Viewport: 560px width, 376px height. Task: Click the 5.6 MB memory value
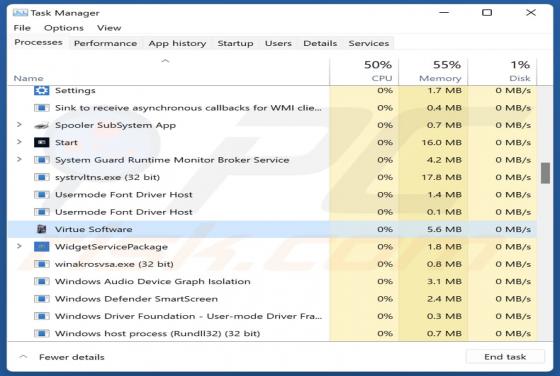click(x=444, y=229)
